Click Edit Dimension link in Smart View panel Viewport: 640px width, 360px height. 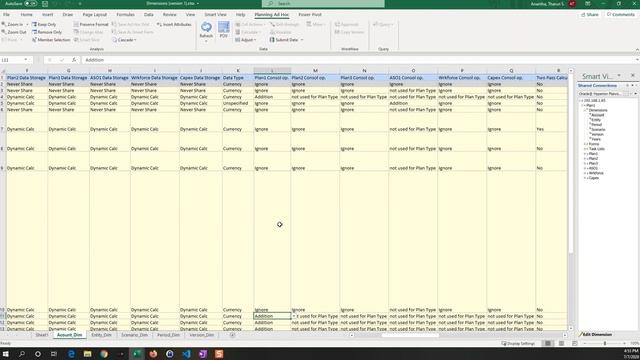click(x=597, y=334)
